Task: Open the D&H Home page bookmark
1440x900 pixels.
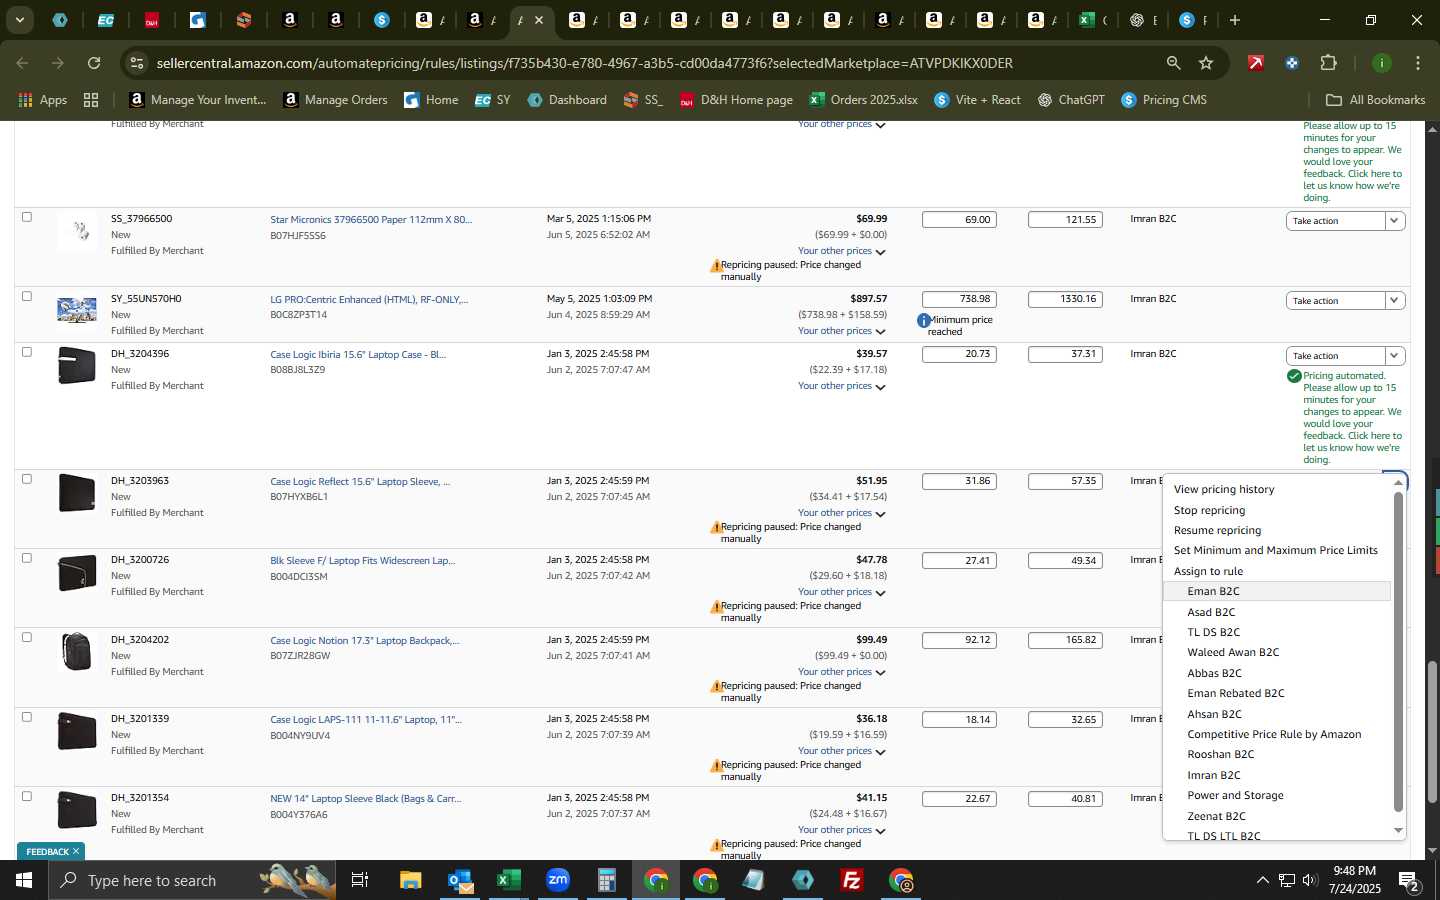Action: 736,100
